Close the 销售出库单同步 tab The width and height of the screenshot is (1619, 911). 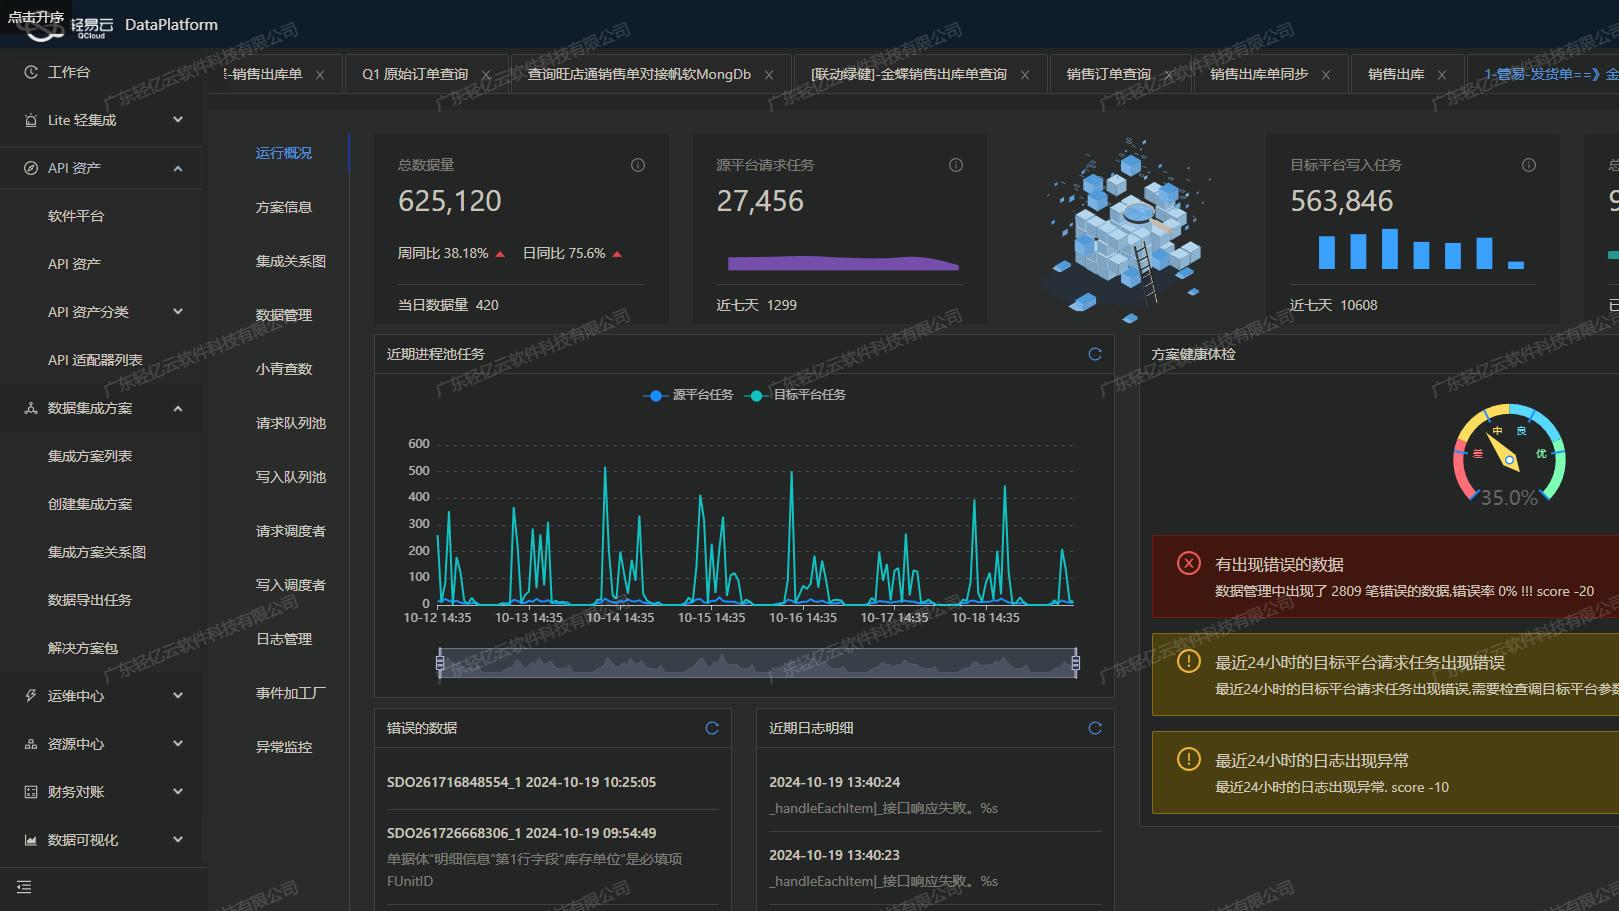tap(1326, 75)
